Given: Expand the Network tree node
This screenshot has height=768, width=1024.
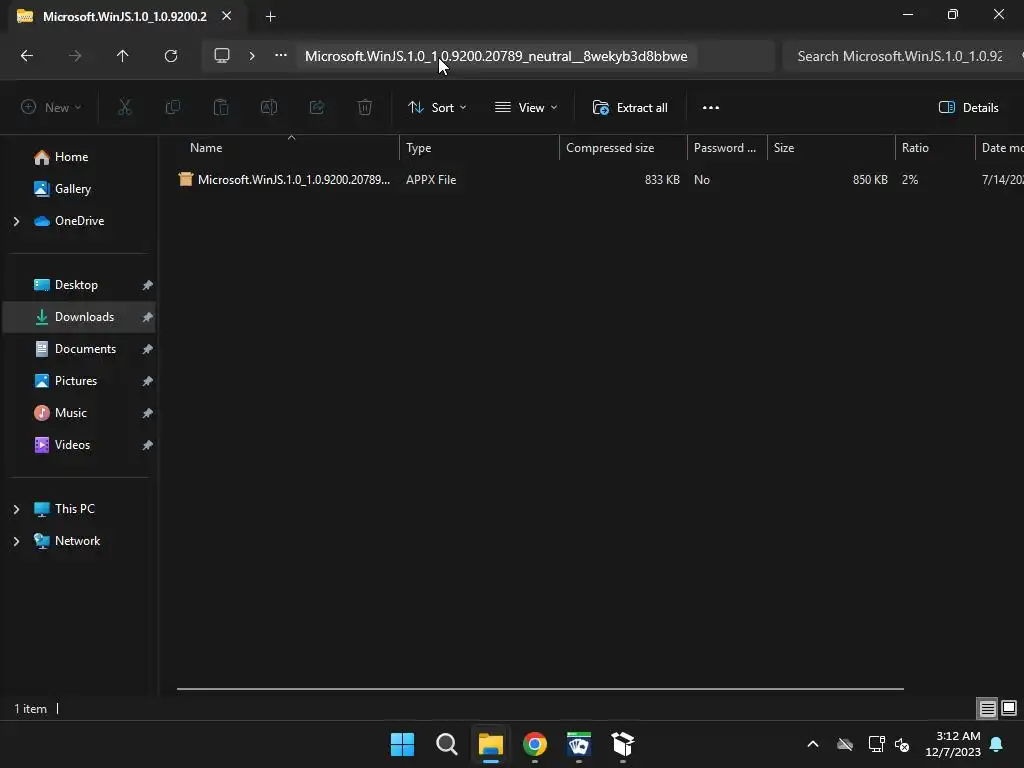Looking at the screenshot, I should 16,541.
